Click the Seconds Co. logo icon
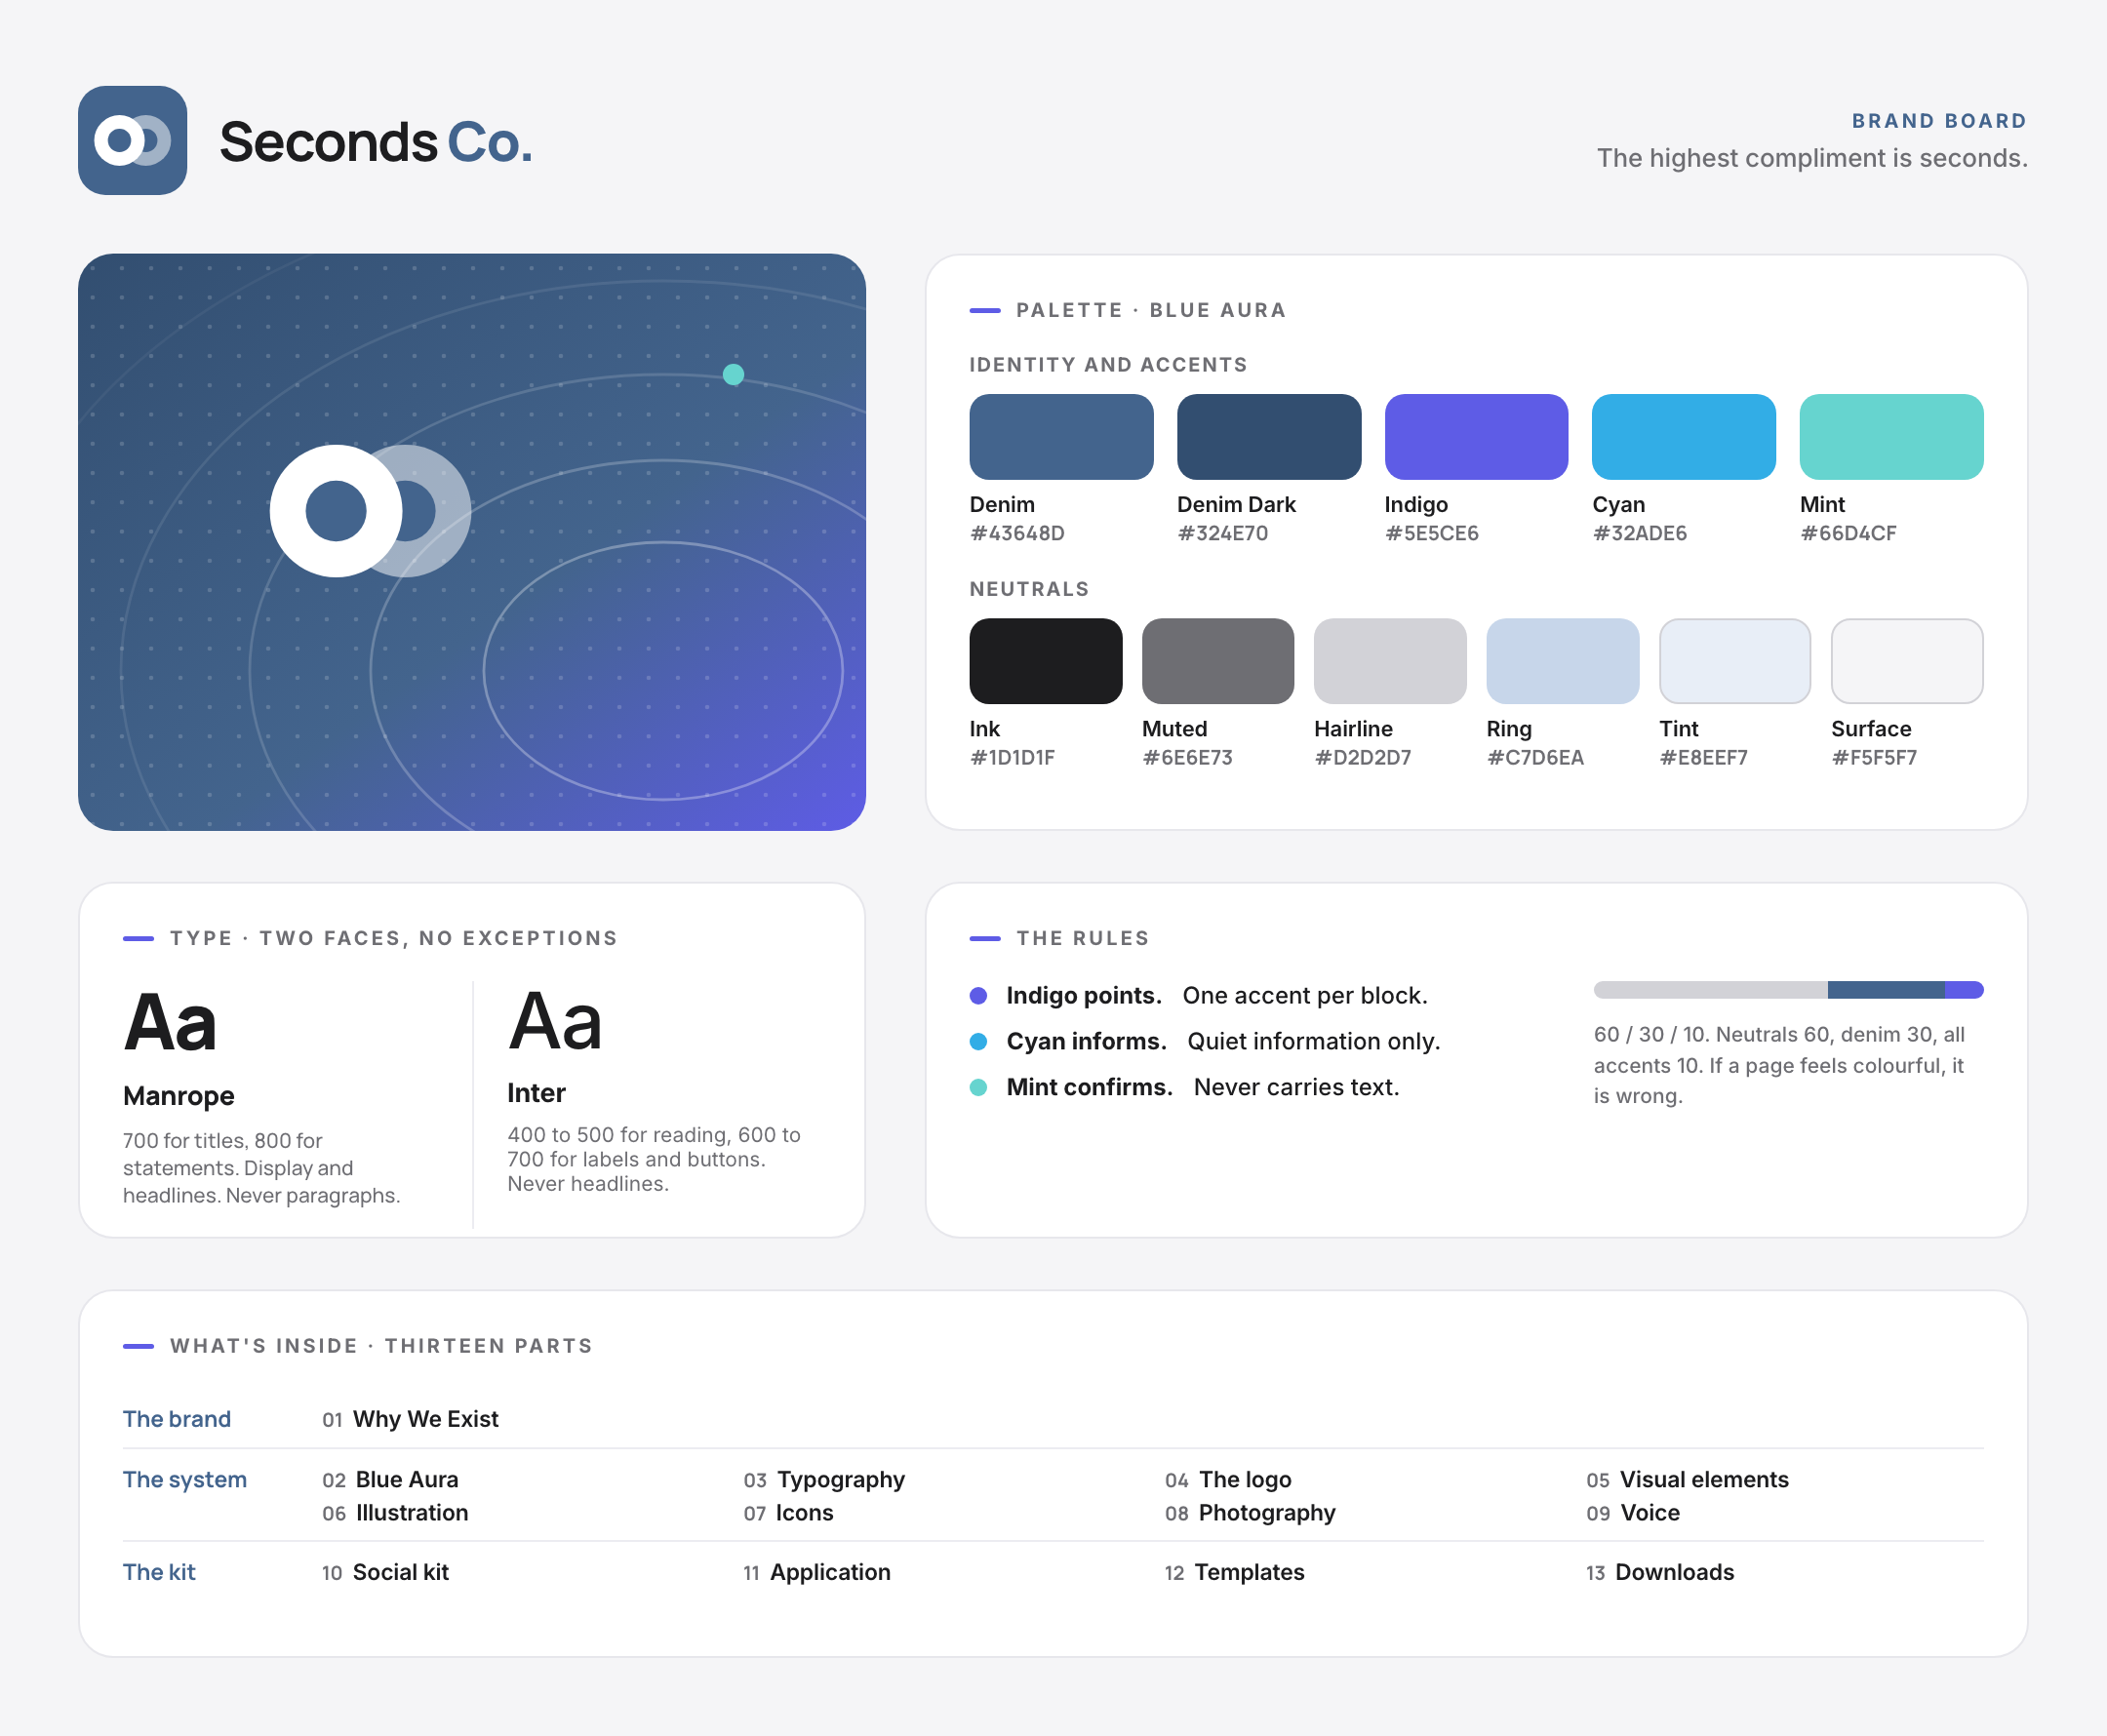2107x1736 pixels. point(132,140)
